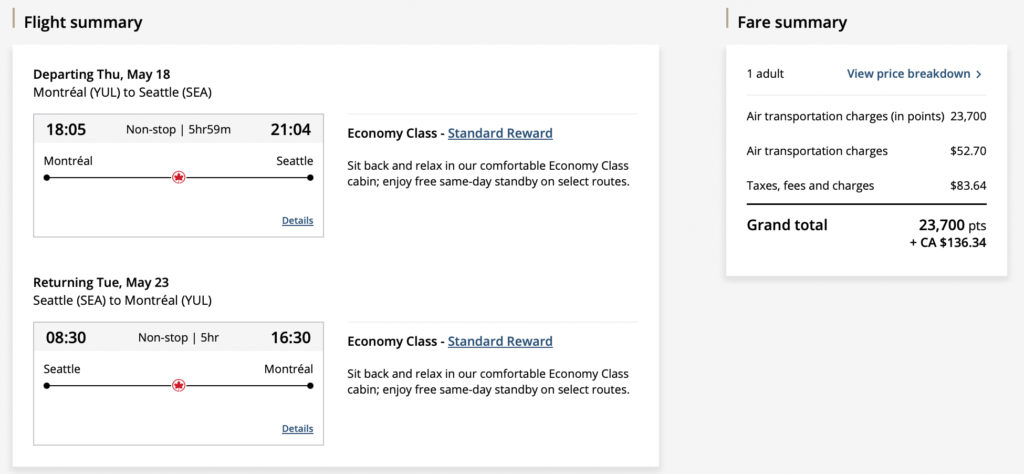This screenshot has height=474, width=1024.
Task: Open Details for the departing Montréal–Seattle flight
Action: pyautogui.click(x=297, y=221)
